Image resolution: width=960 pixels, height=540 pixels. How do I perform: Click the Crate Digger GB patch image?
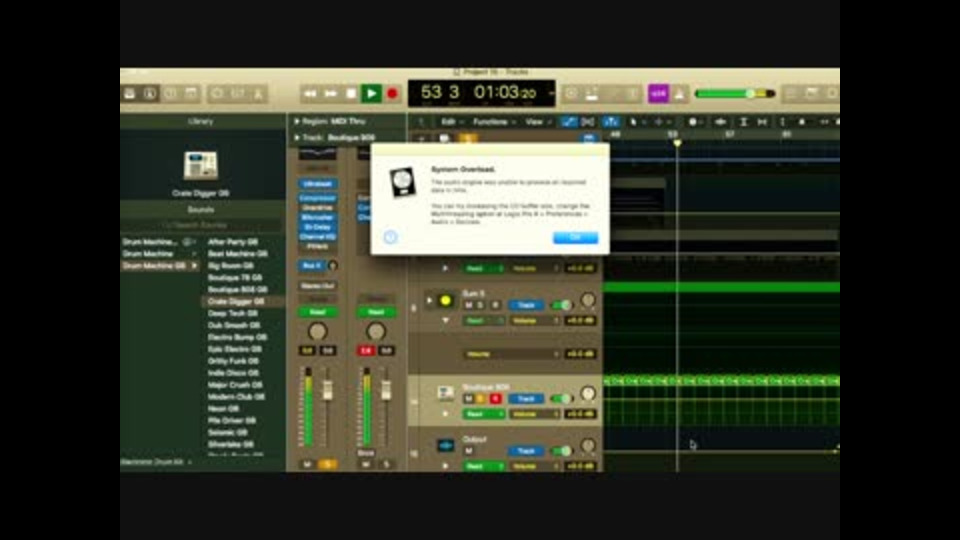(x=201, y=165)
